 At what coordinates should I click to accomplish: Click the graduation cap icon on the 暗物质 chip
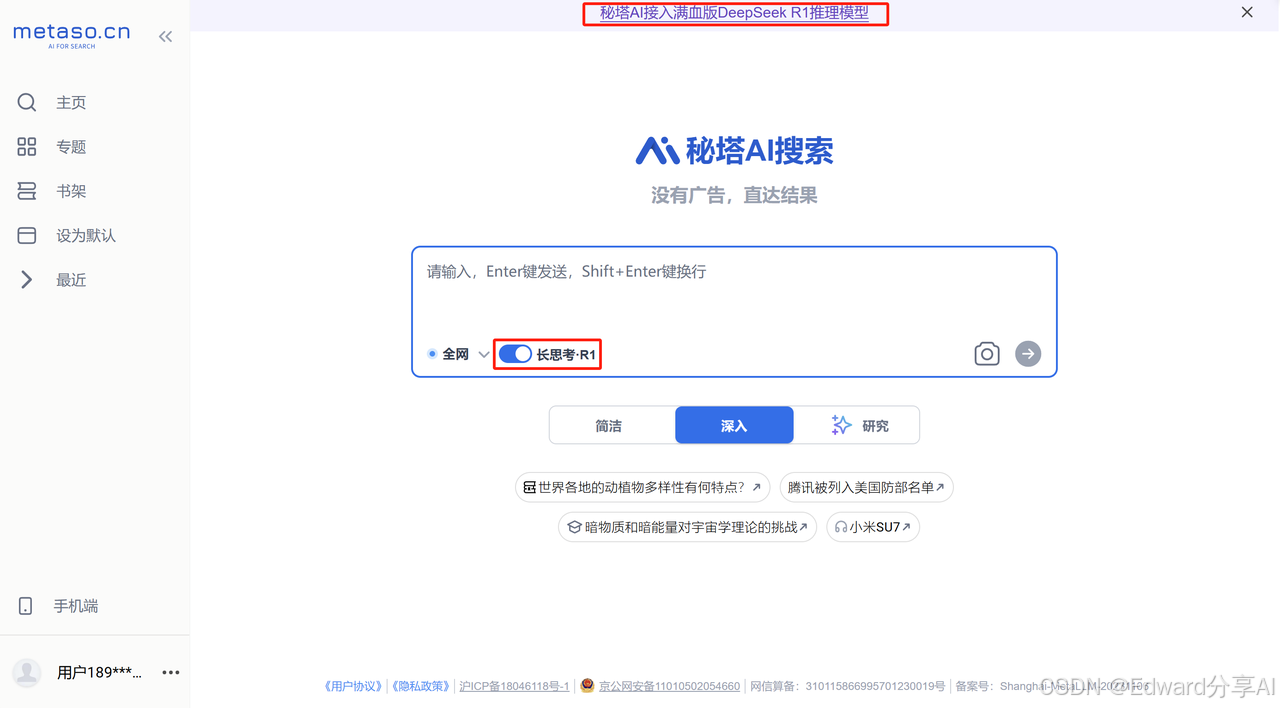[x=574, y=527]
